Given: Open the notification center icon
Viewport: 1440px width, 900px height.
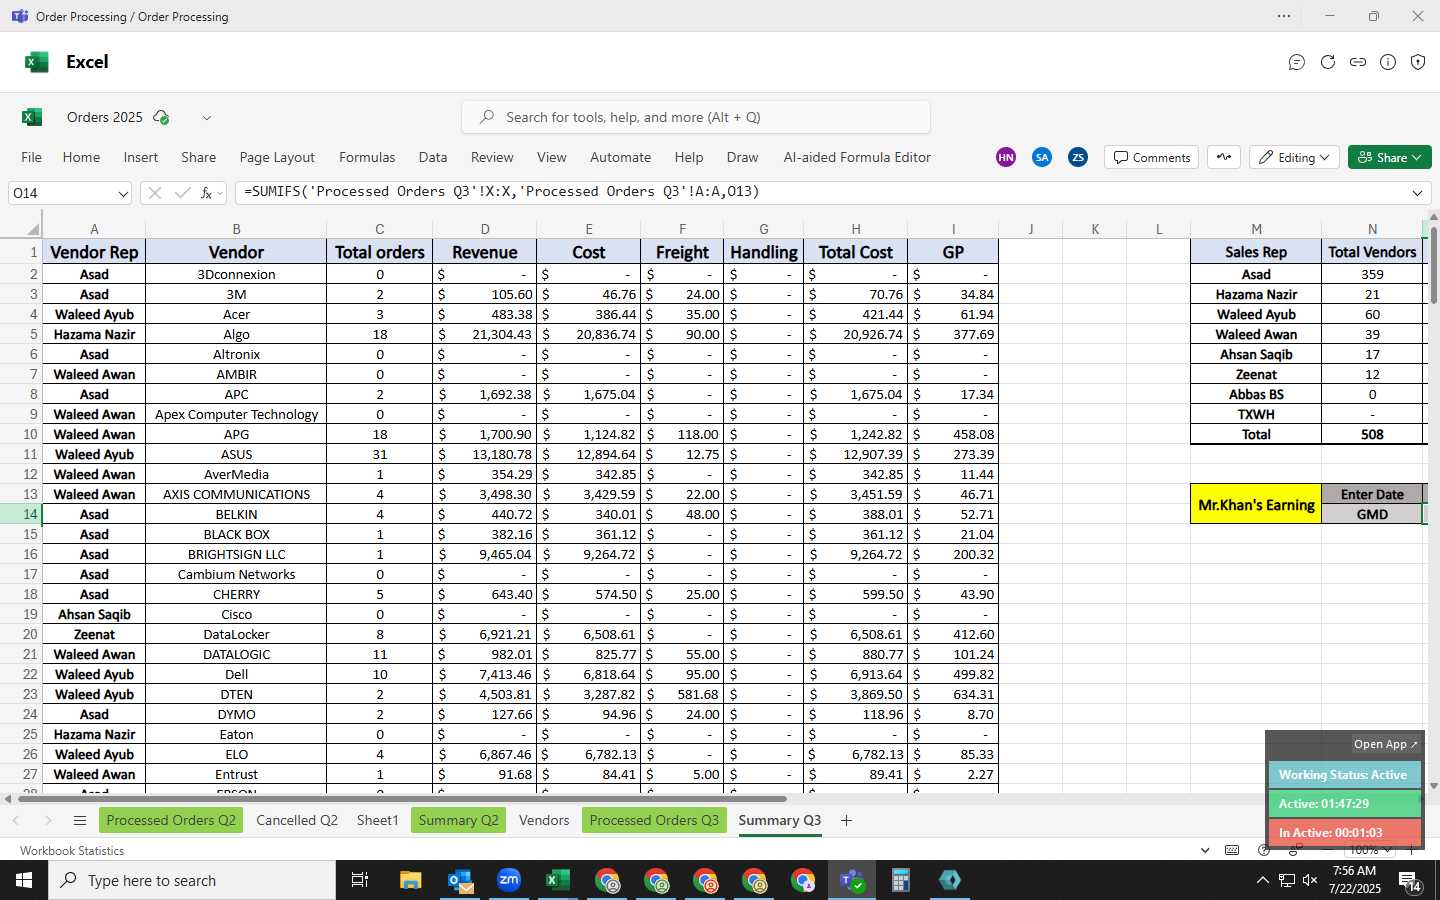Looking at the screenshot, I should [x=1410, y=881].
